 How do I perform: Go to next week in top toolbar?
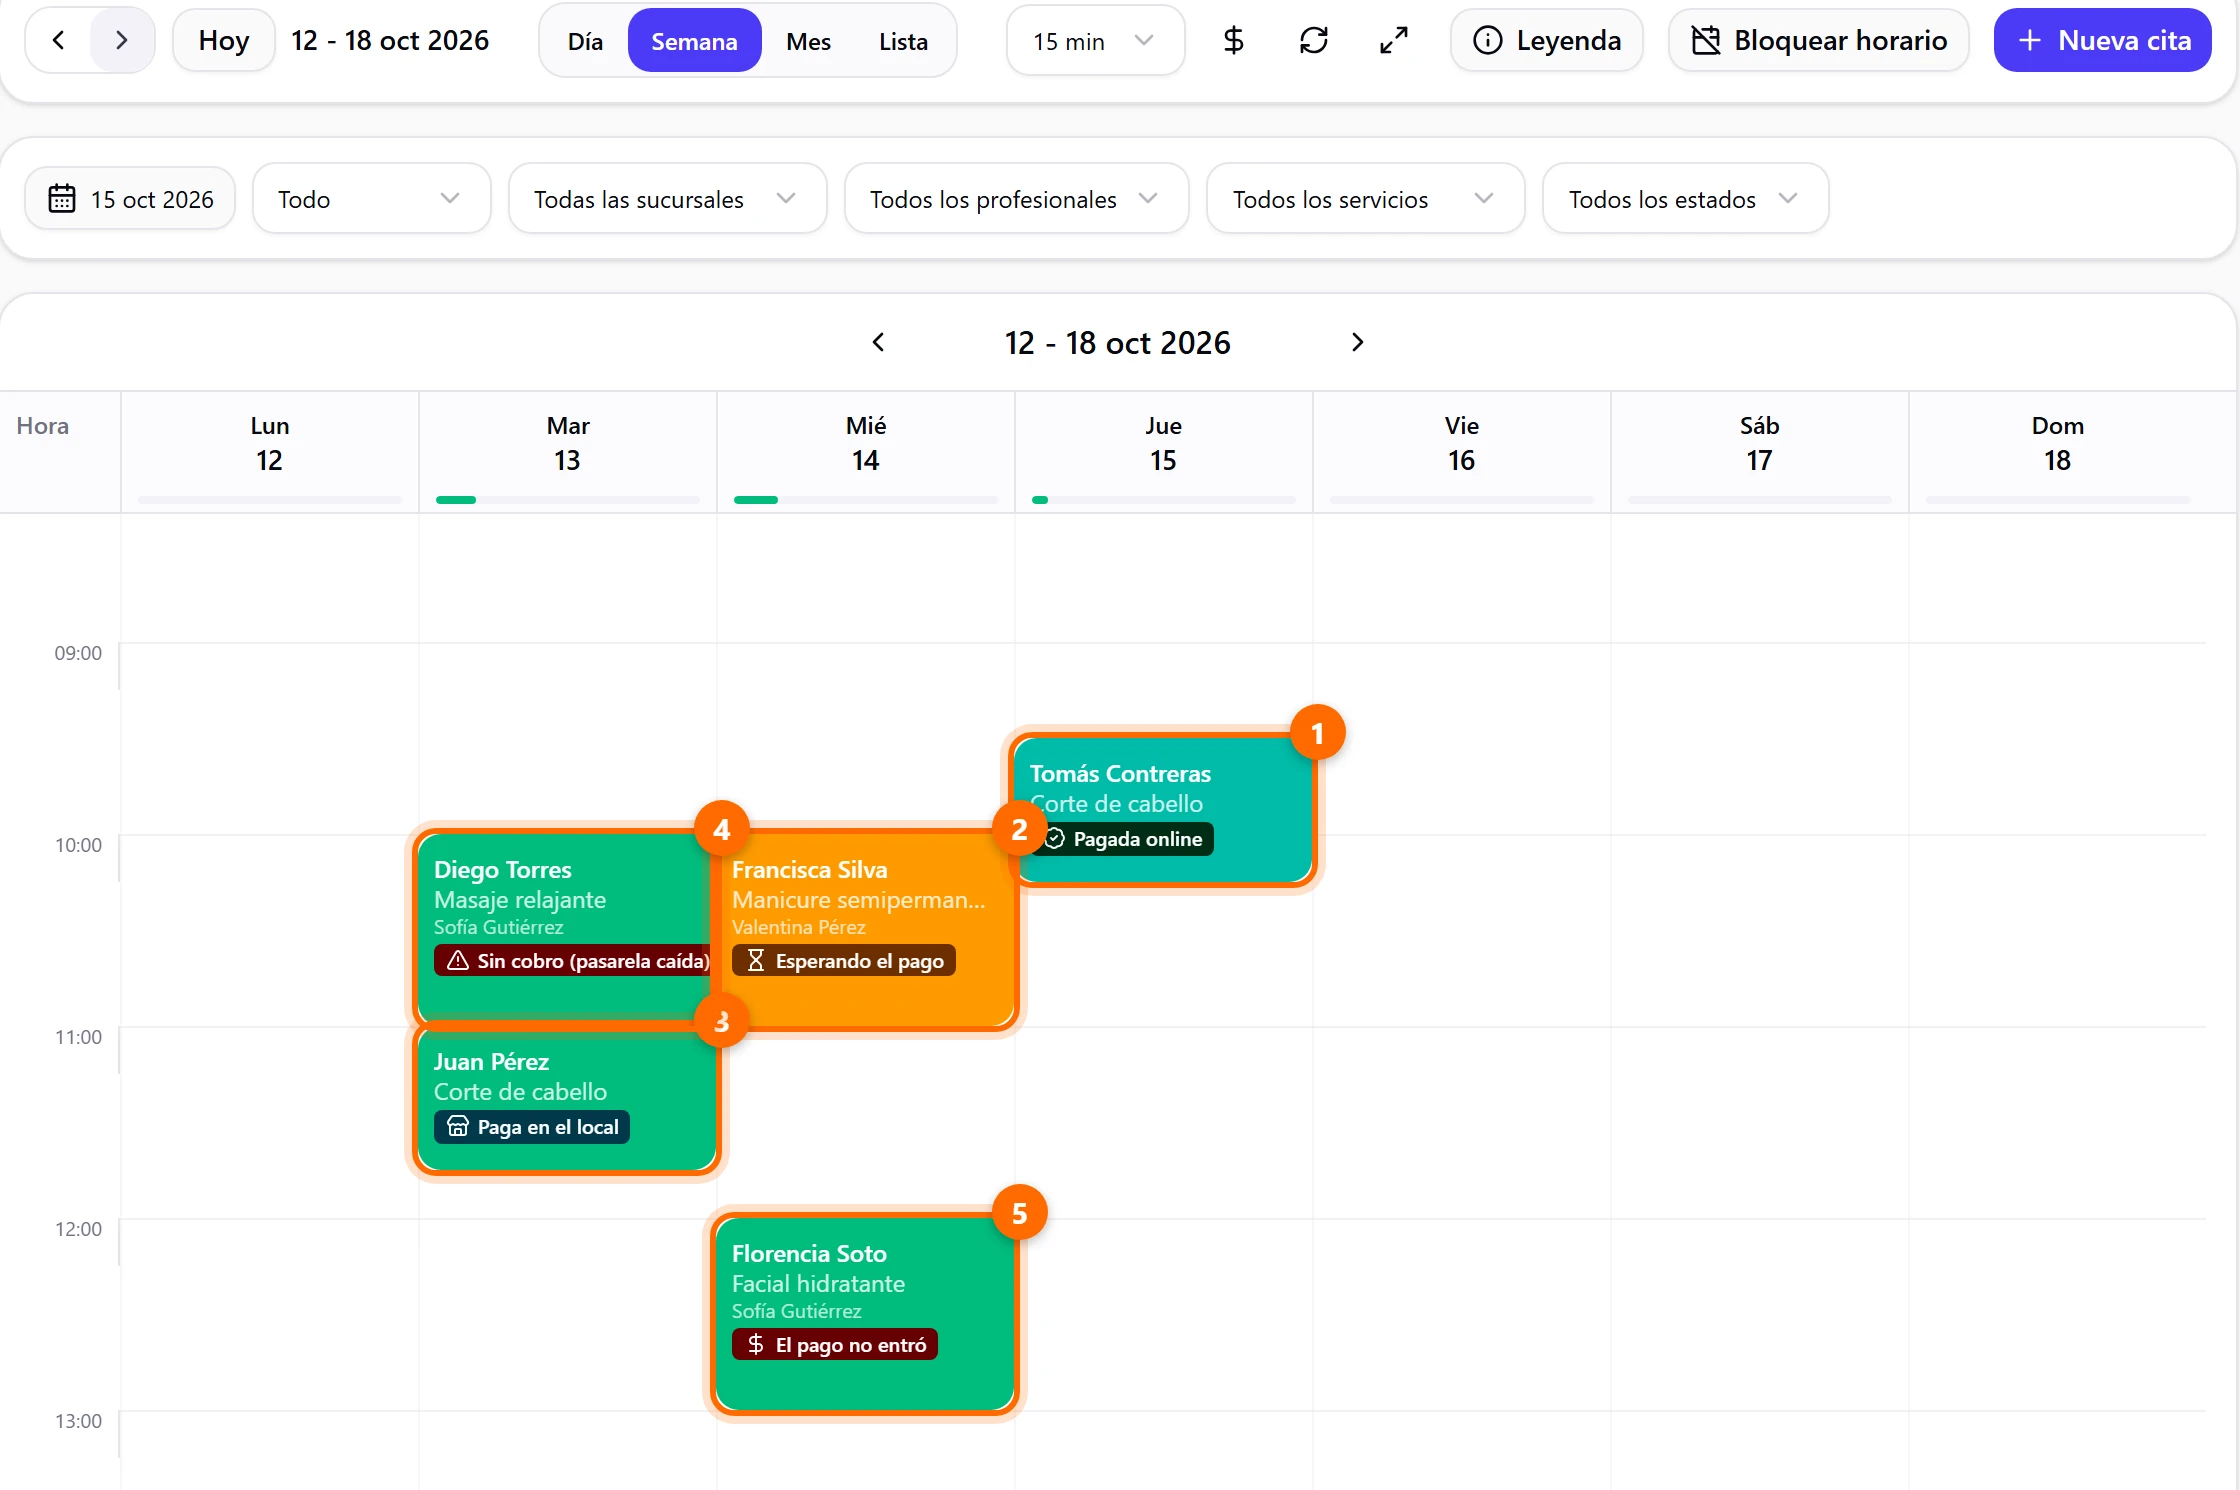tap(121, 40)
